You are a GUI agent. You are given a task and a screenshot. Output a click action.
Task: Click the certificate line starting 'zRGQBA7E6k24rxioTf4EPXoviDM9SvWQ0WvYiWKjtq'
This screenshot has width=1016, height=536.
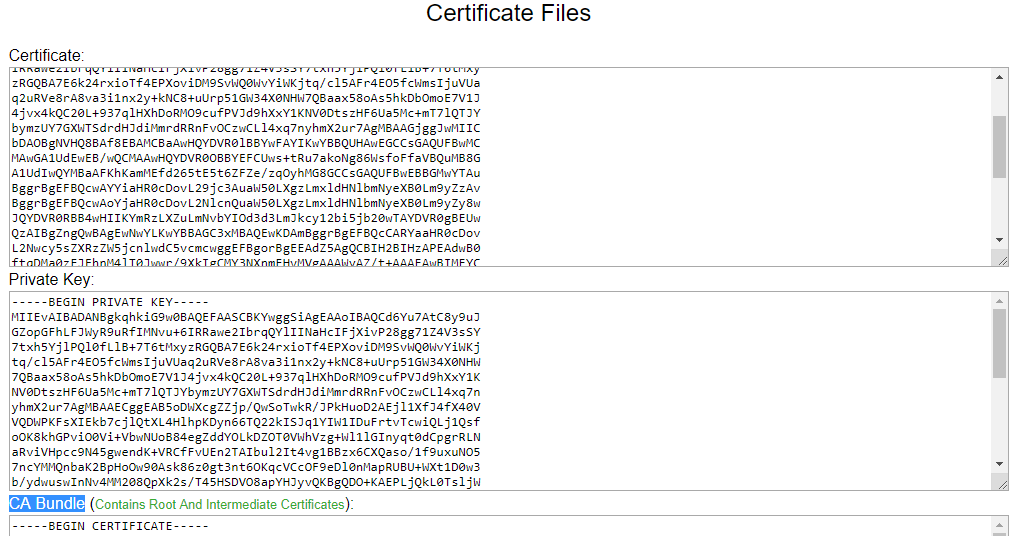pos(246,83)
